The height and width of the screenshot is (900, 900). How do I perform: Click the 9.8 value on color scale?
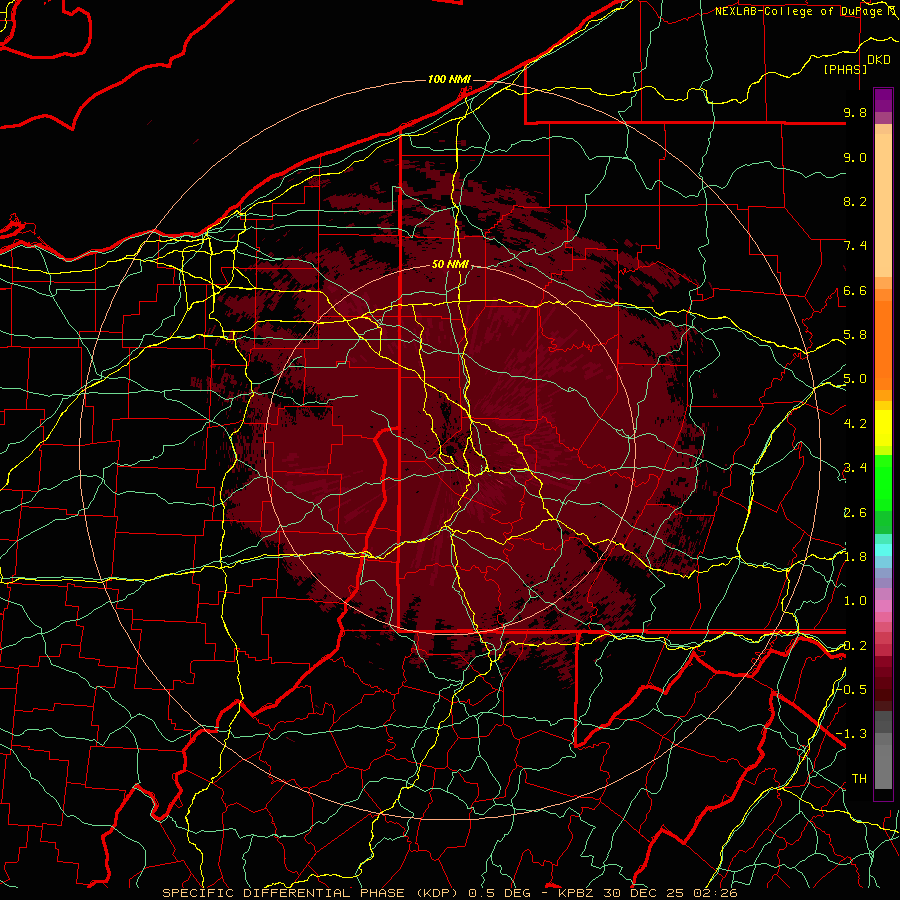coord(855,113)
